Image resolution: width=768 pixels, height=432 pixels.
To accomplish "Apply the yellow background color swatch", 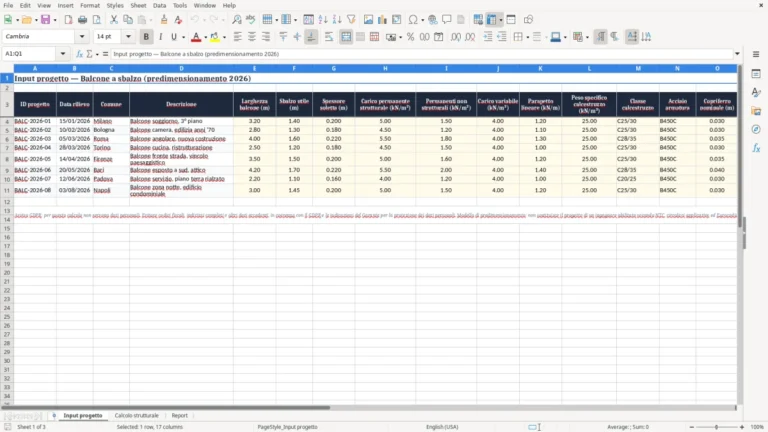I will click(x=215, y=37).
